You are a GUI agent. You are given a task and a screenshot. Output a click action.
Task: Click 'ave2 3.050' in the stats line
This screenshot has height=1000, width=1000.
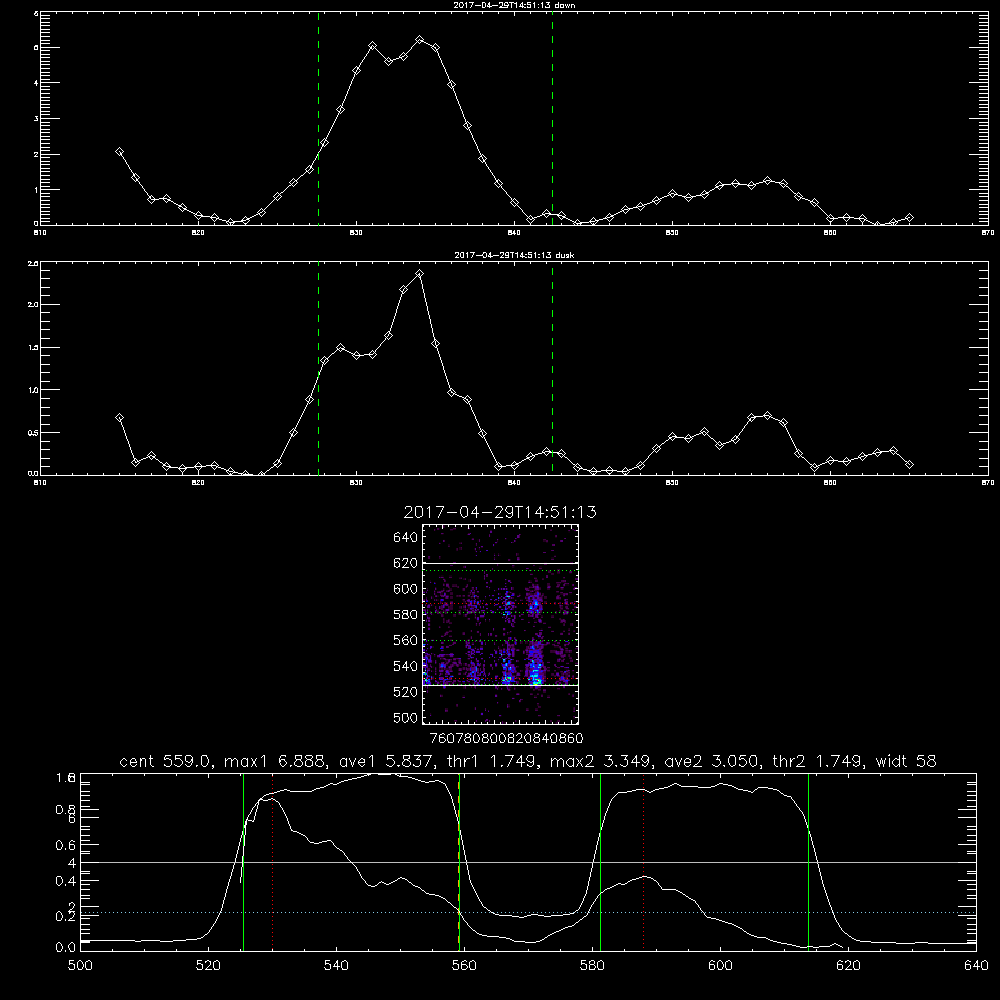coord(711,761)
